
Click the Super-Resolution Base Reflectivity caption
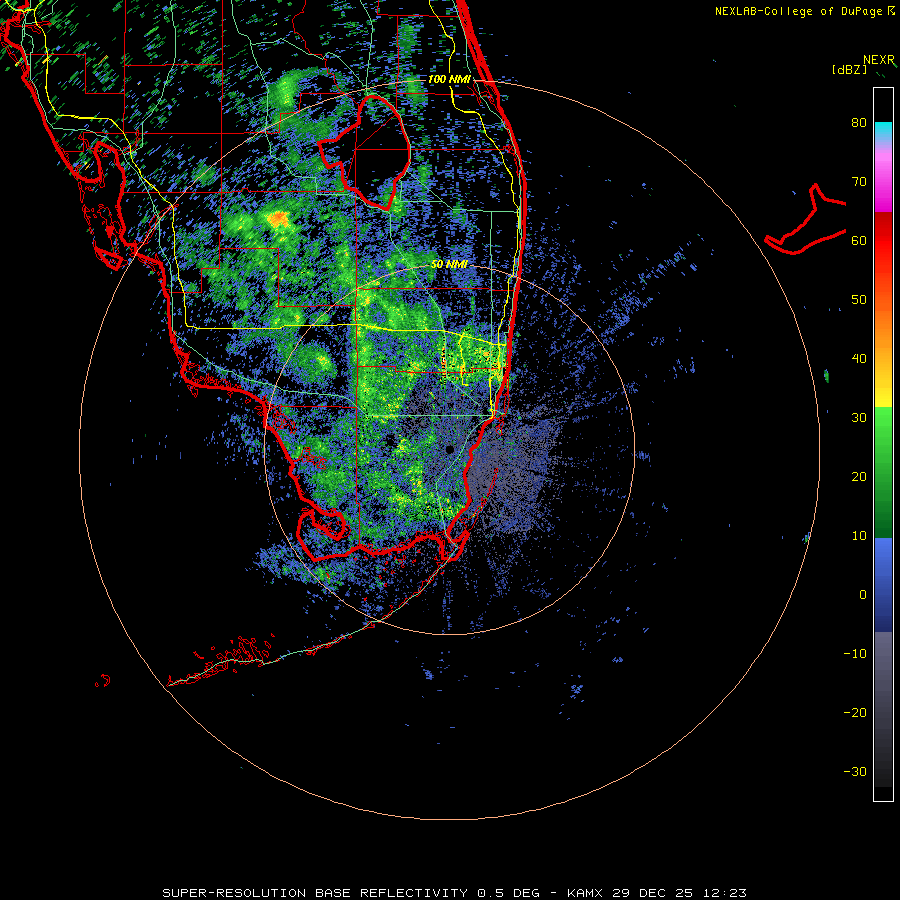454,893
